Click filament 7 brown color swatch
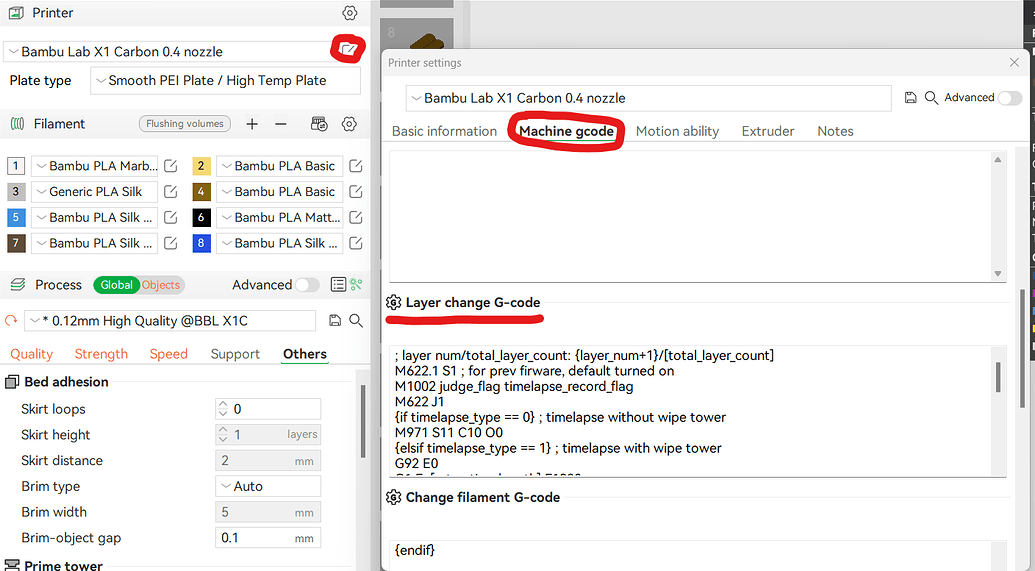 pyautogui.click(x=15, y=243)
